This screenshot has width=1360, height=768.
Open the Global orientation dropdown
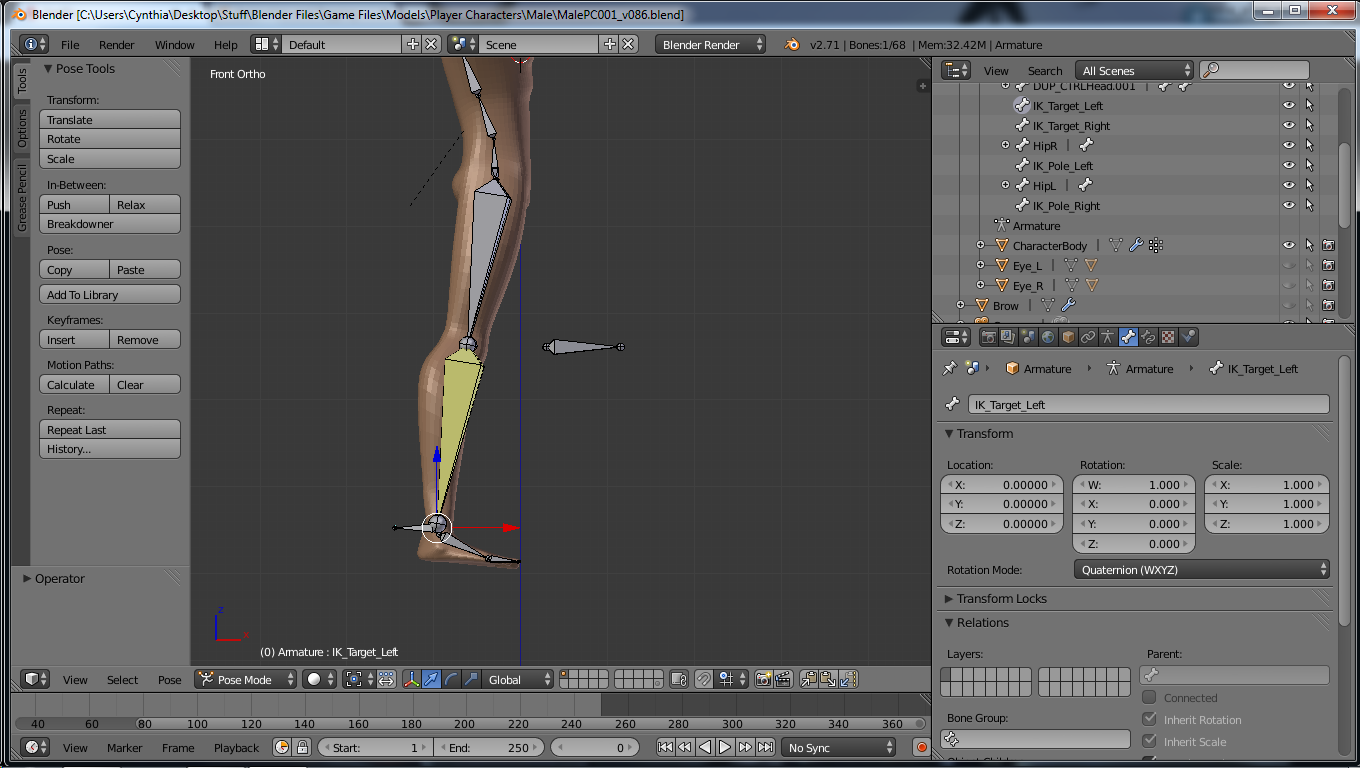pyautogui.click(x=518, y=679)
